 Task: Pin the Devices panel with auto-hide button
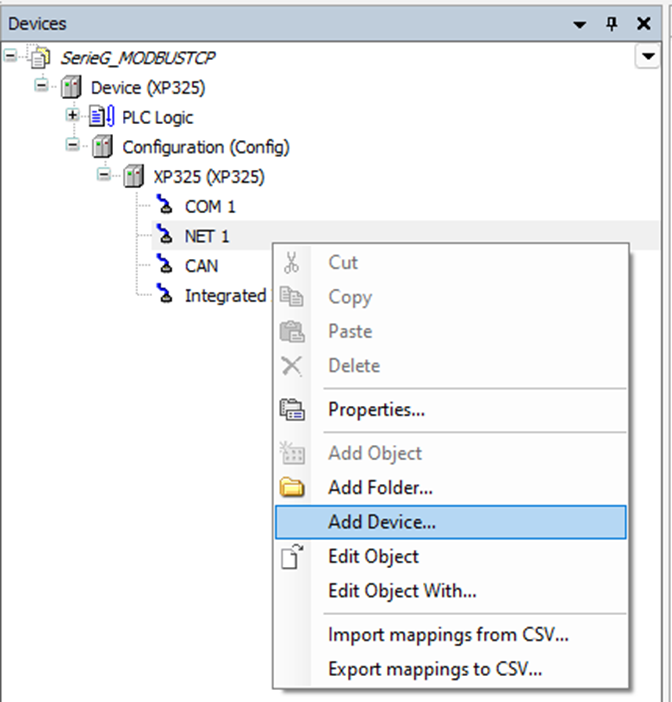(x=612, y=24)
